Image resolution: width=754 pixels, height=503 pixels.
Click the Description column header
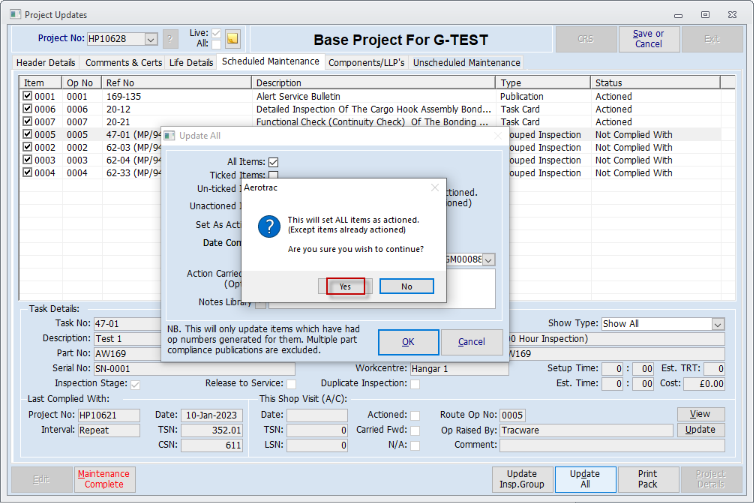[373, 83]
